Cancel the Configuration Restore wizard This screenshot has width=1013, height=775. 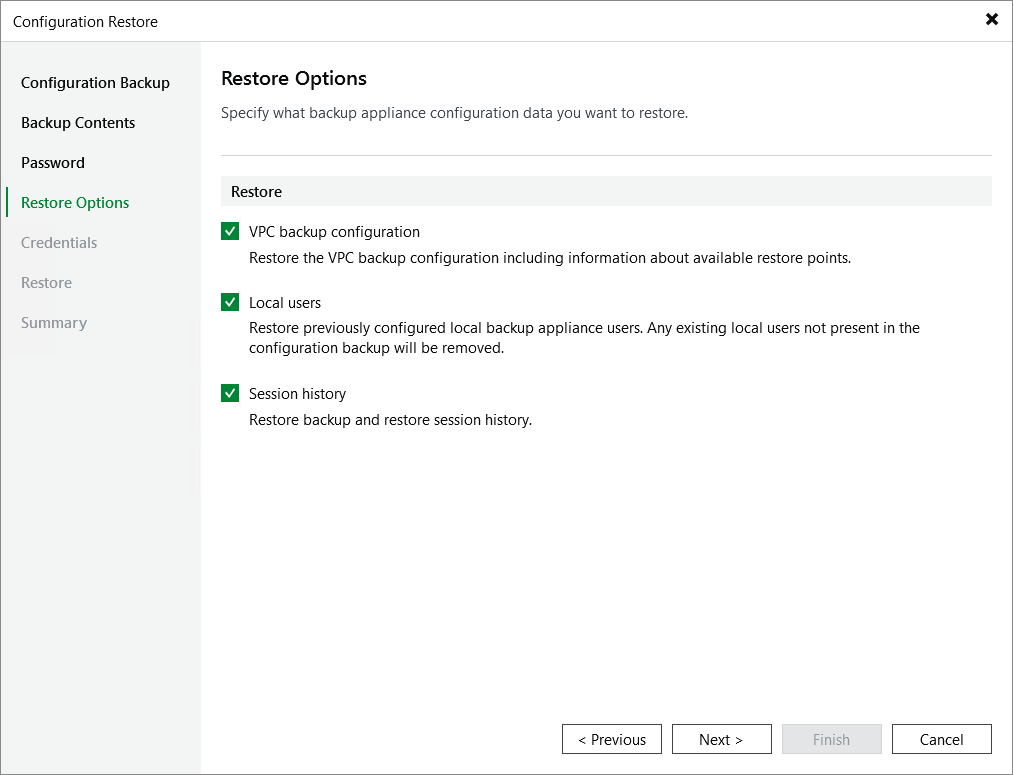(x=941, y=739)
